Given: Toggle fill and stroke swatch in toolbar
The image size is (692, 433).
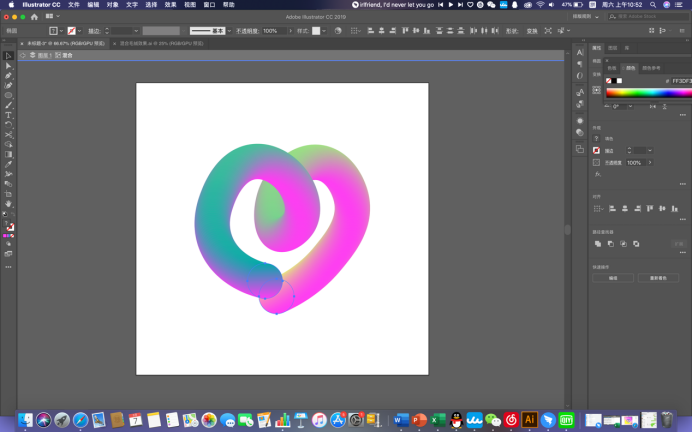Looking at the screenshot, I should pos(9,226).
